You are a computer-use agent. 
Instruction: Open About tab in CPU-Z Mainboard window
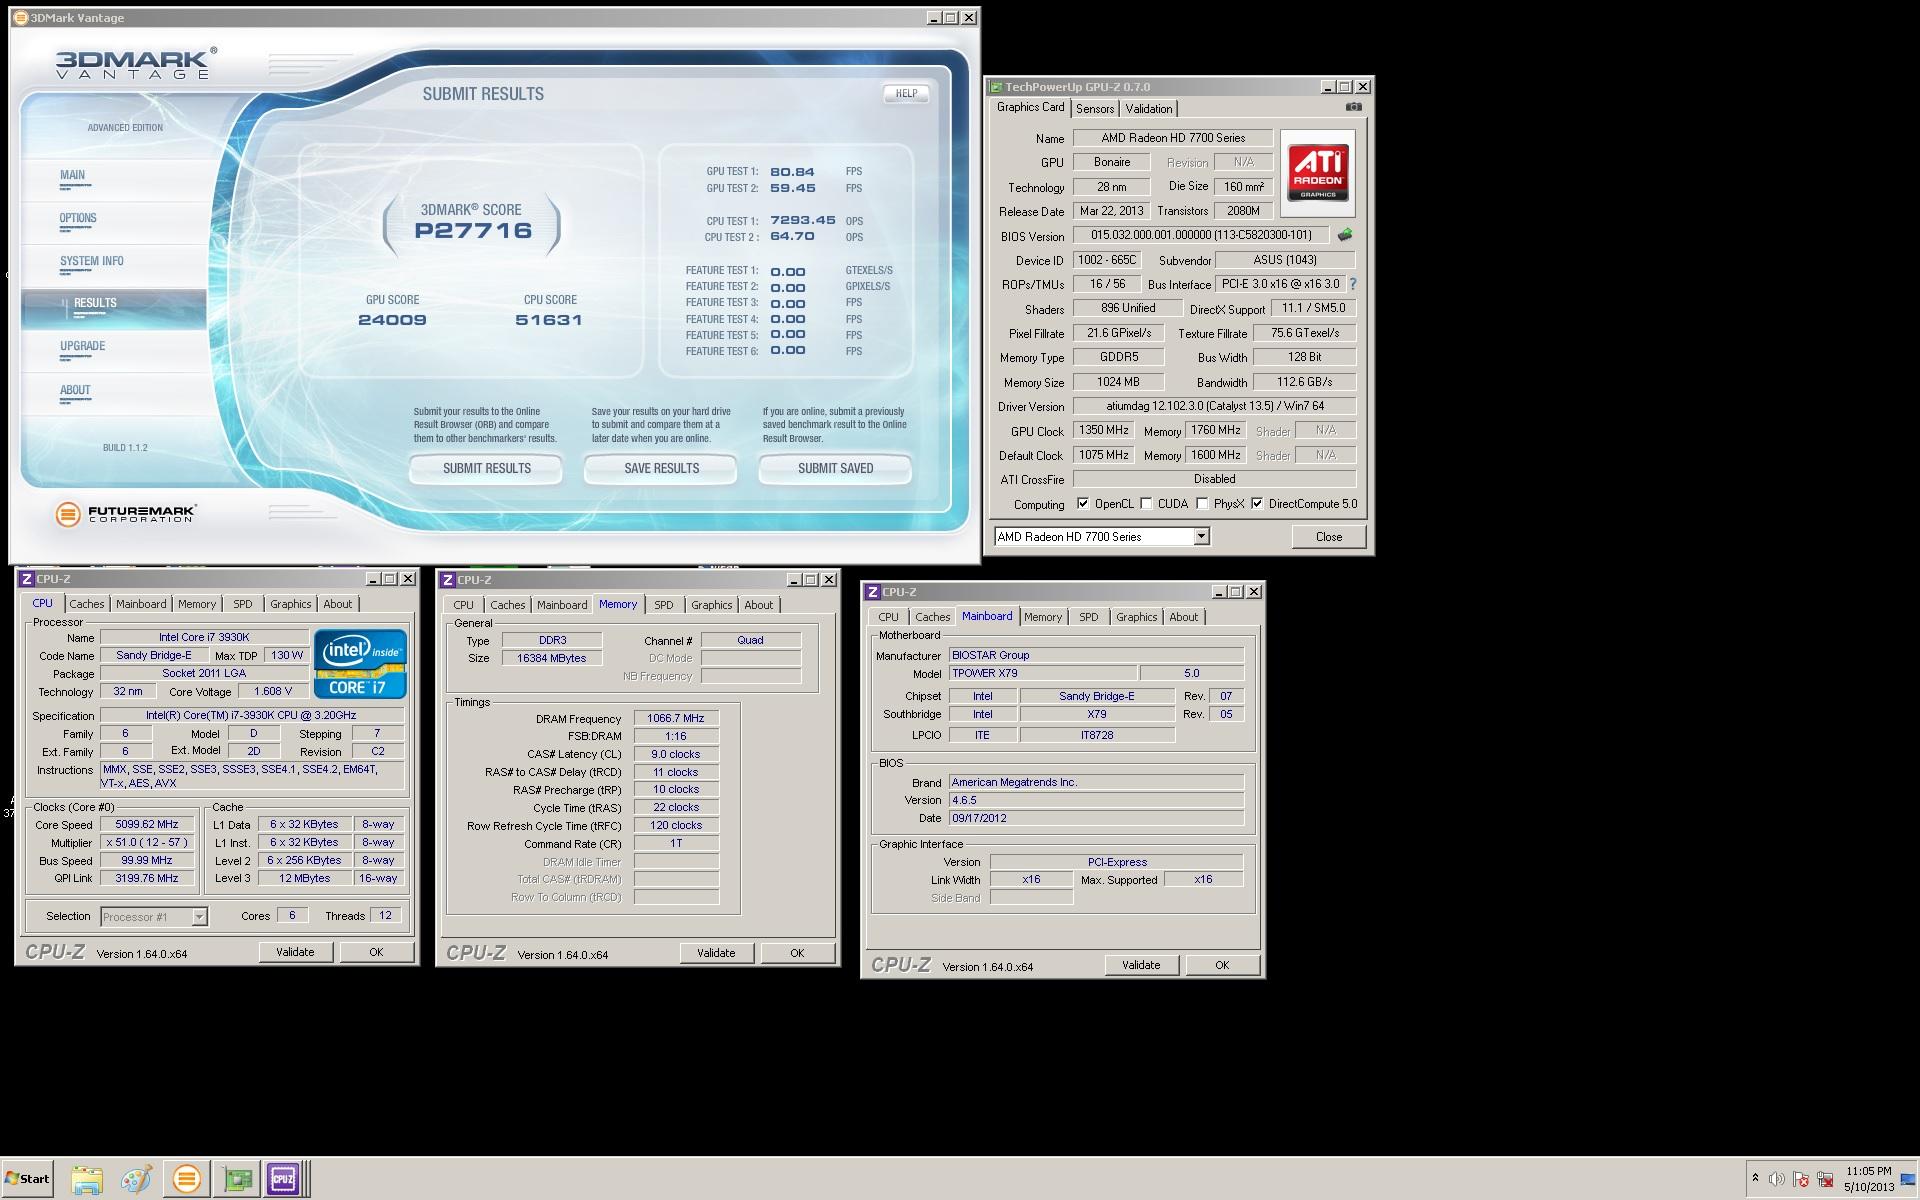(x=1183, y=617)
